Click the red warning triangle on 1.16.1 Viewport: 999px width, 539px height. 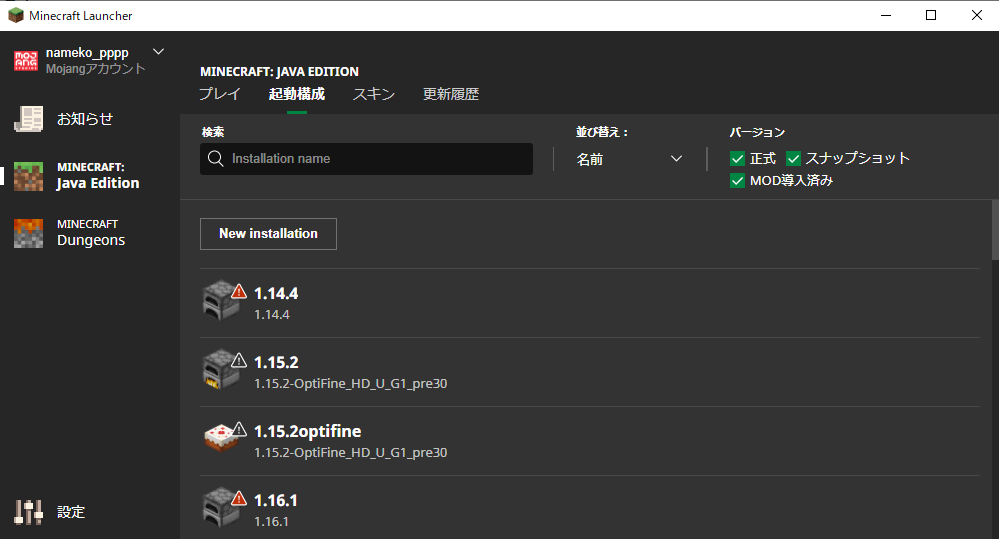[239, 499]
